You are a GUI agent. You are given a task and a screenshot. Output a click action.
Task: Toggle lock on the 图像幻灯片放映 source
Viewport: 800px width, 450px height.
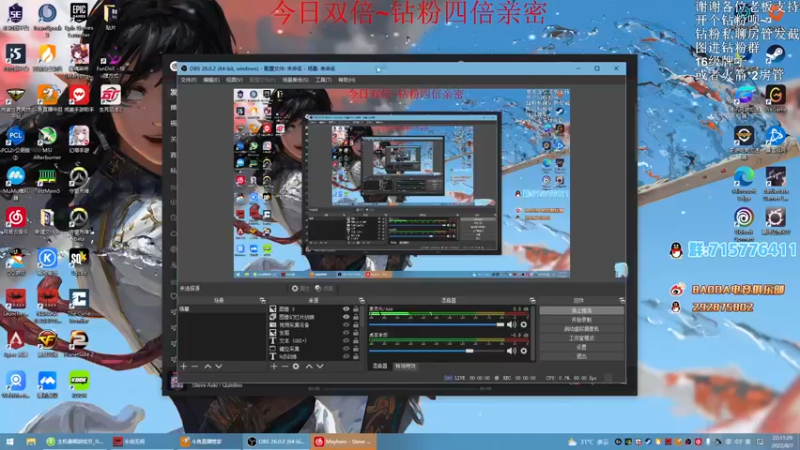[356, 317]
